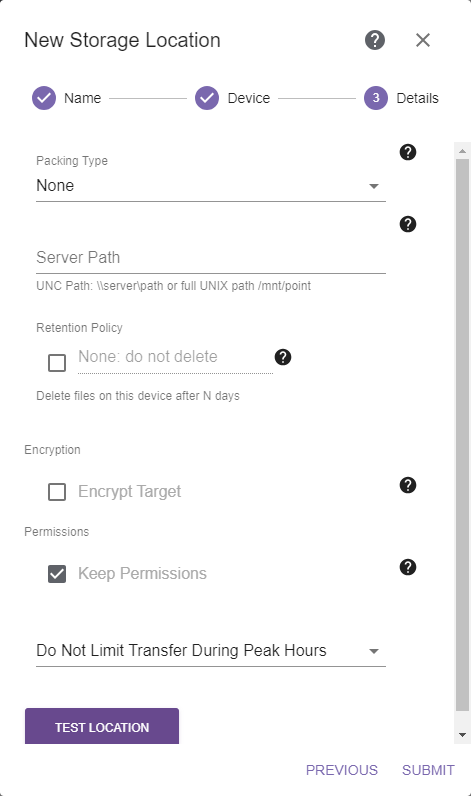Check the Encrypt Target checkbox
The height and width of the screenshot is (796, 471).
[57, 492]
